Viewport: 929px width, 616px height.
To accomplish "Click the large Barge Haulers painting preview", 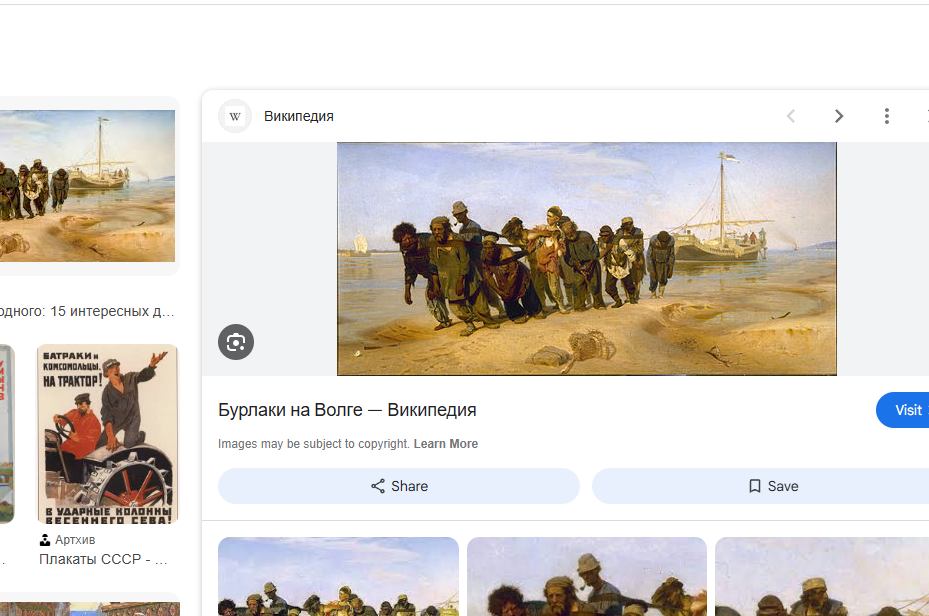I will tap(586, 258).
